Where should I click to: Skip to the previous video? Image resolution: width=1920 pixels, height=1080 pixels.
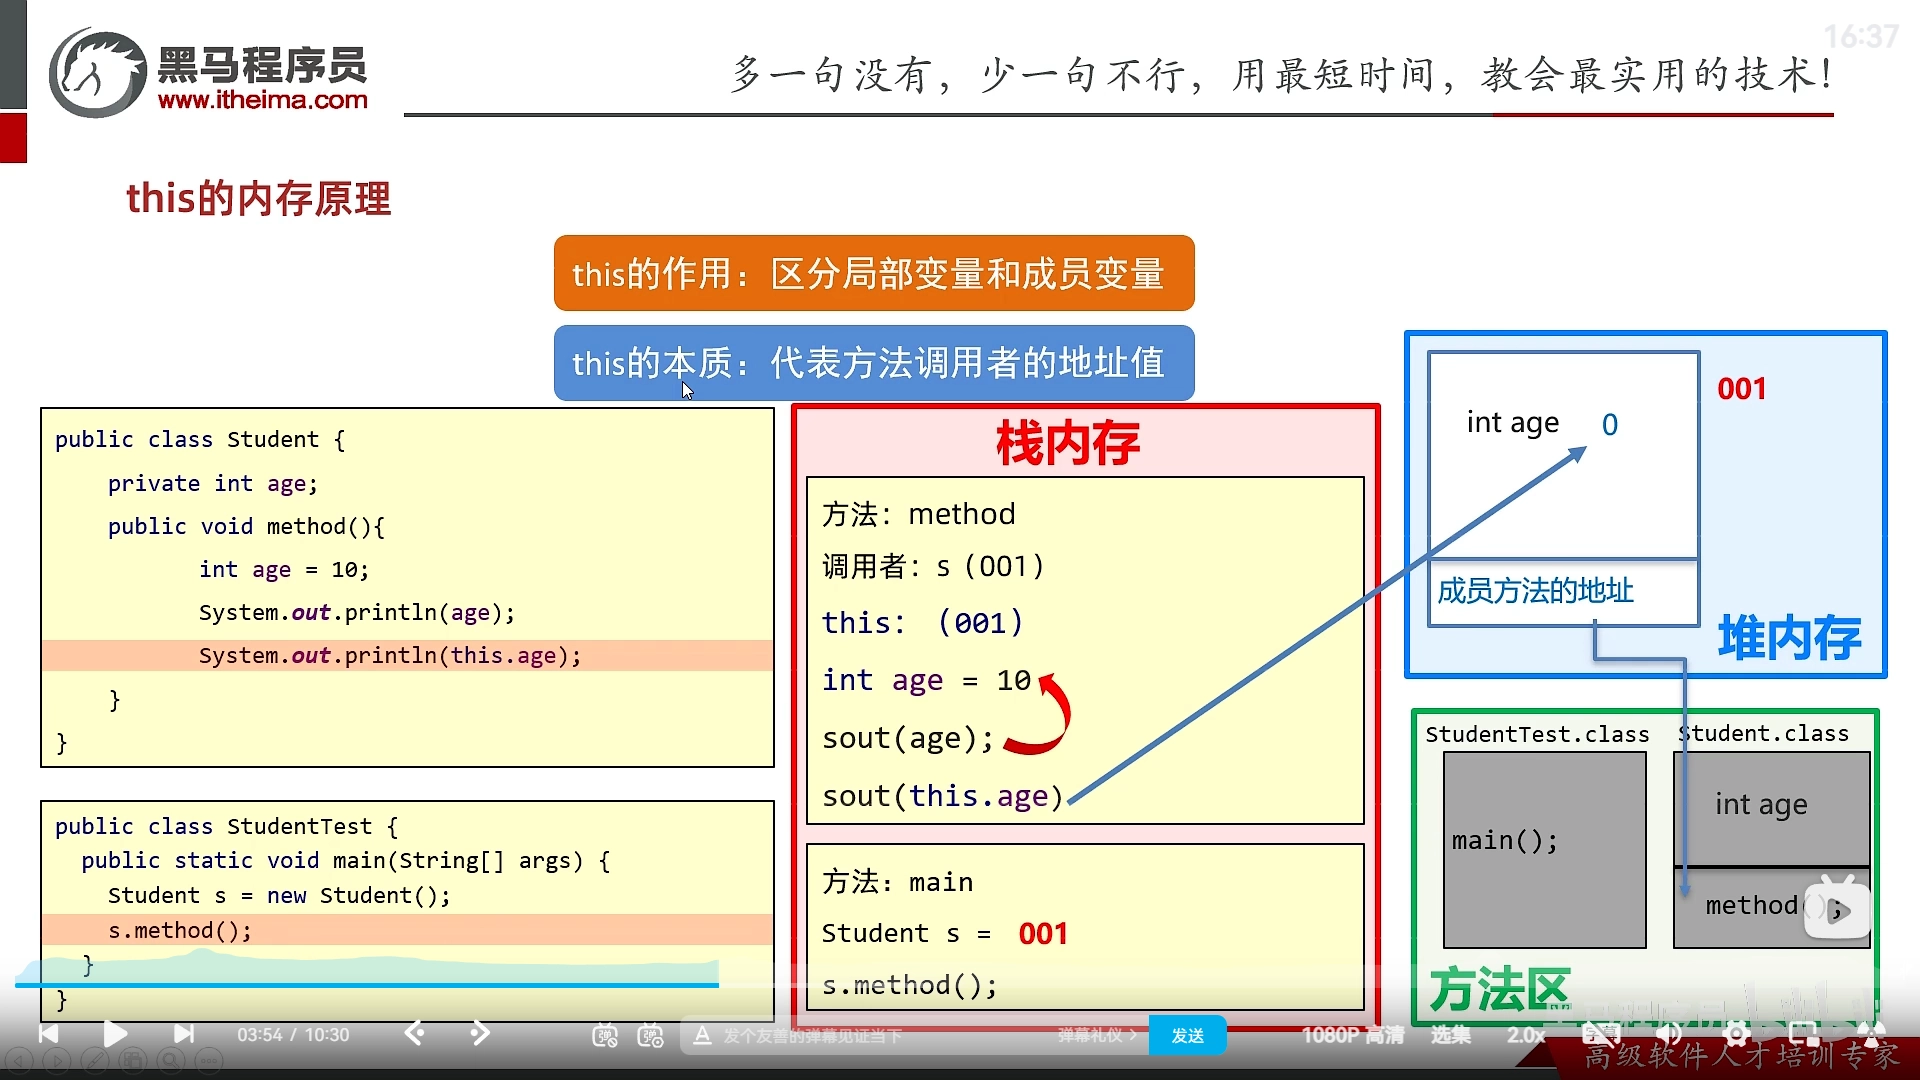pos(48,1034)
